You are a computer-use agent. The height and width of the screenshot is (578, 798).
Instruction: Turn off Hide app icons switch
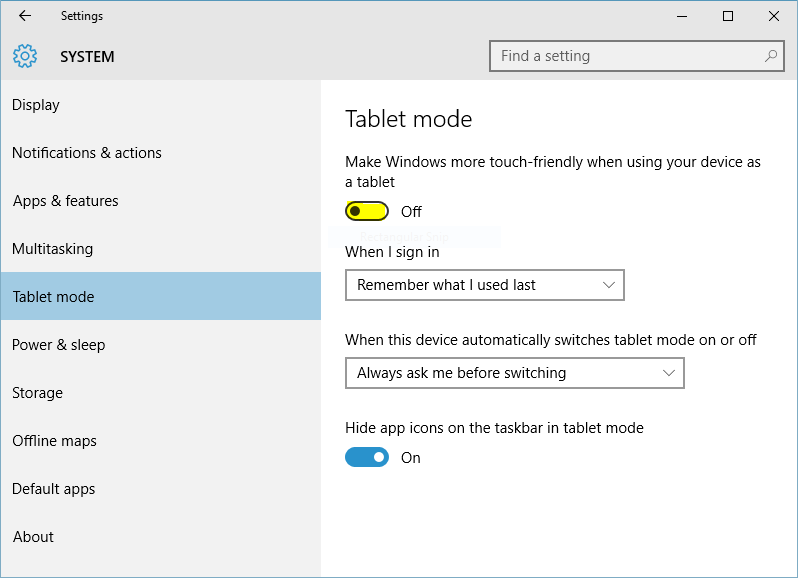[x=367, y=457]
